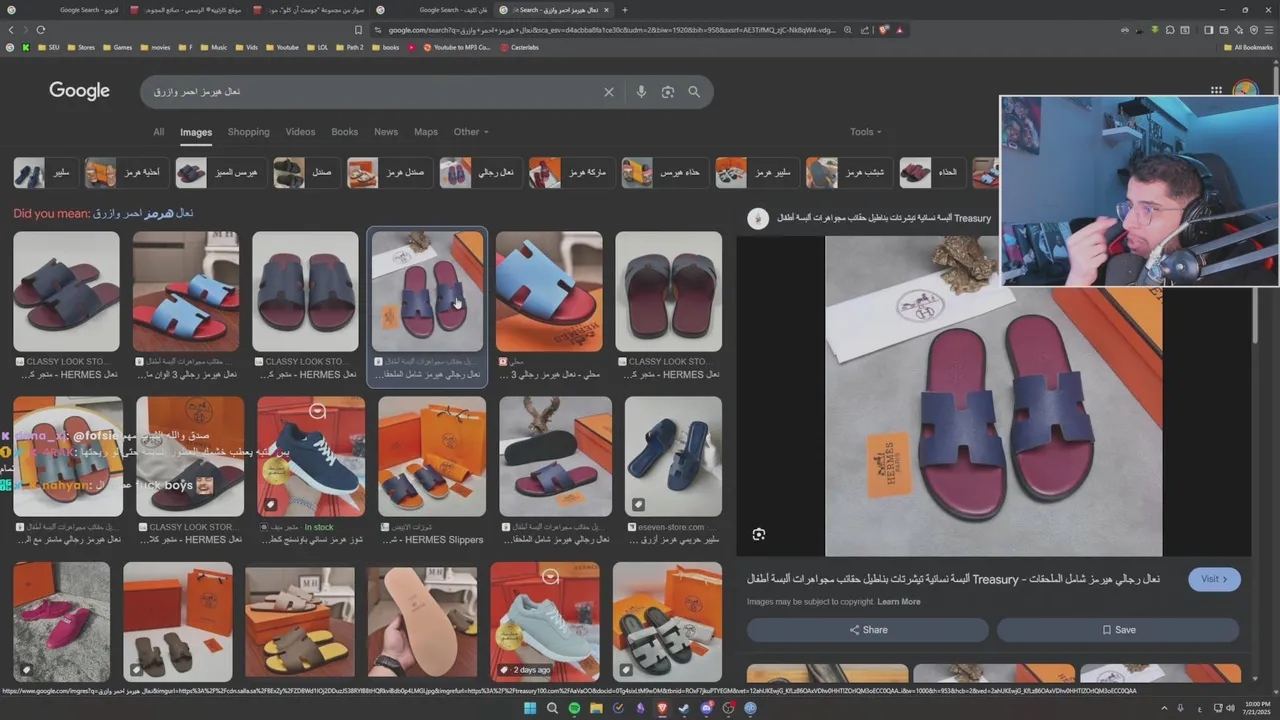Open the Music bookmarks folder
The width and height of the screenshot is (1280, 720).
pyautogui.click(x=213, y=47)
